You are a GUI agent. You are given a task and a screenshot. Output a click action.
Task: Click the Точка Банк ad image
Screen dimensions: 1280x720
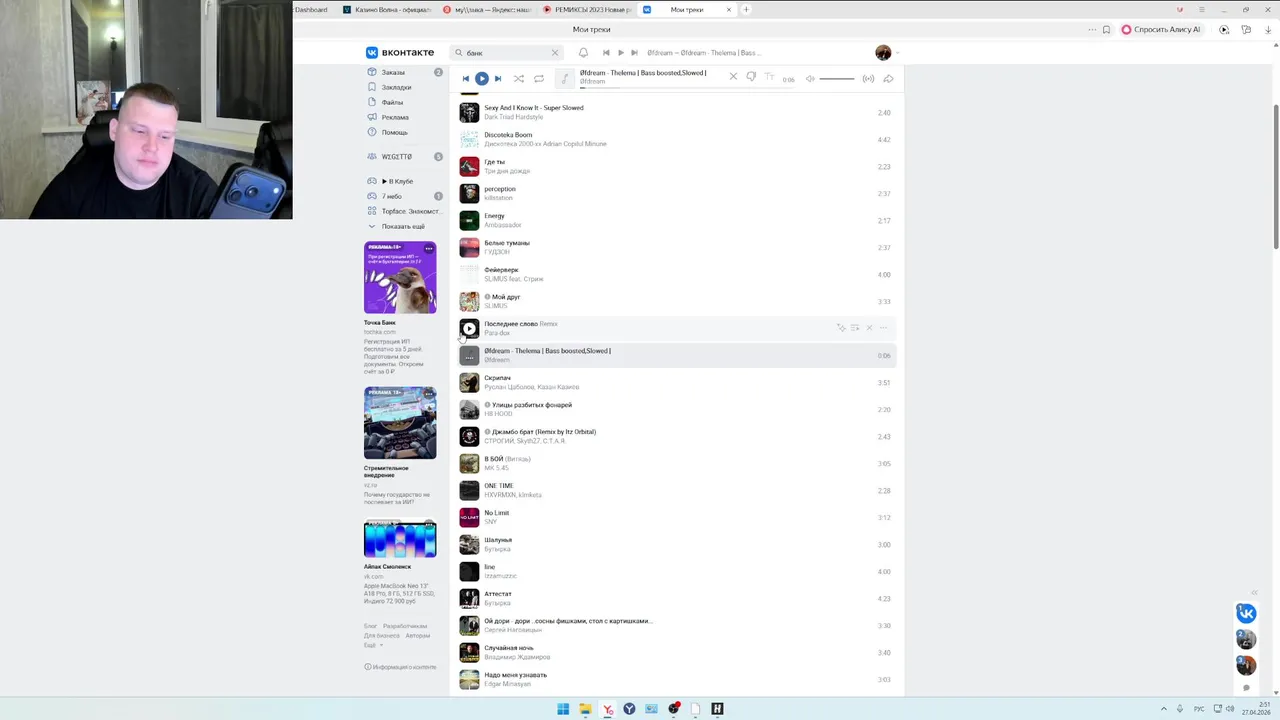400,277
